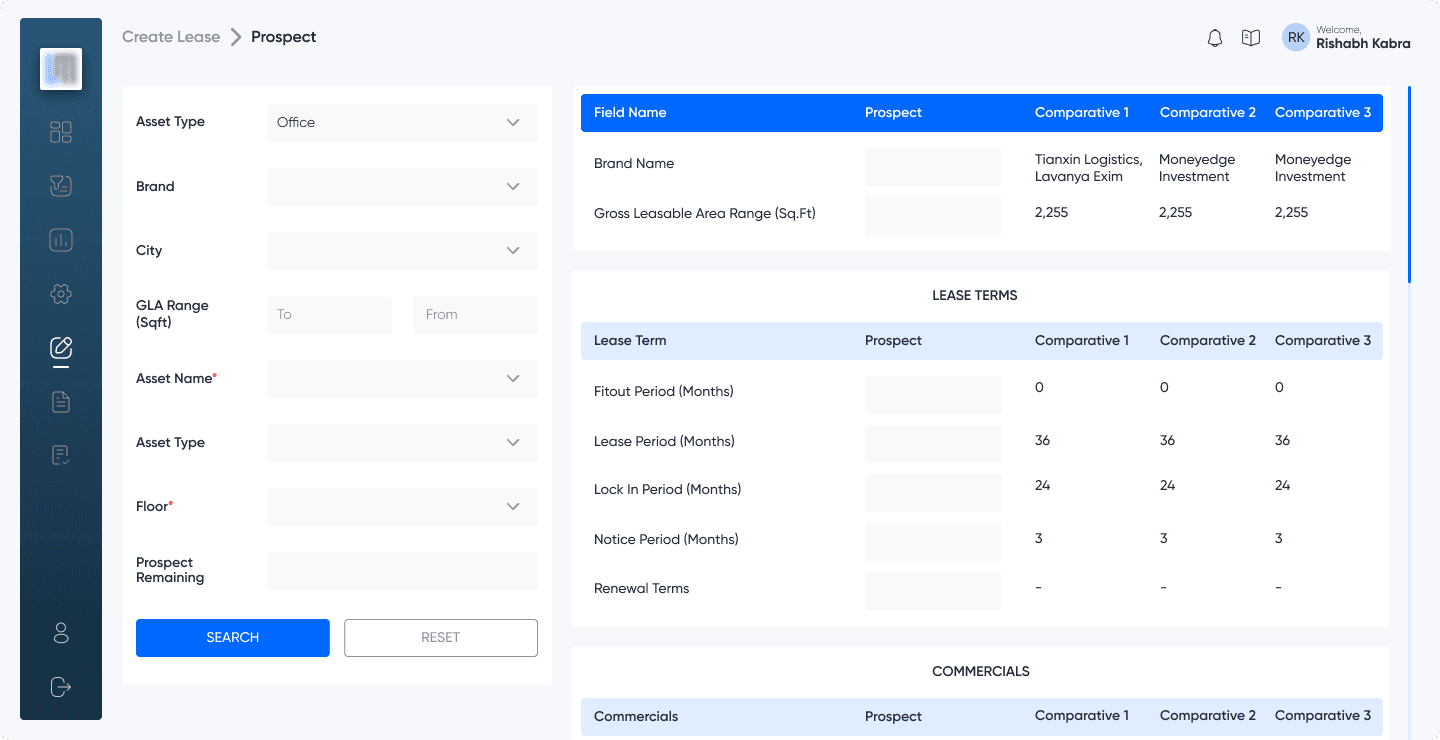Viewport: 1440px width, 740px height.
Task: Open the approved document checkmark icon
Action: 61,456
